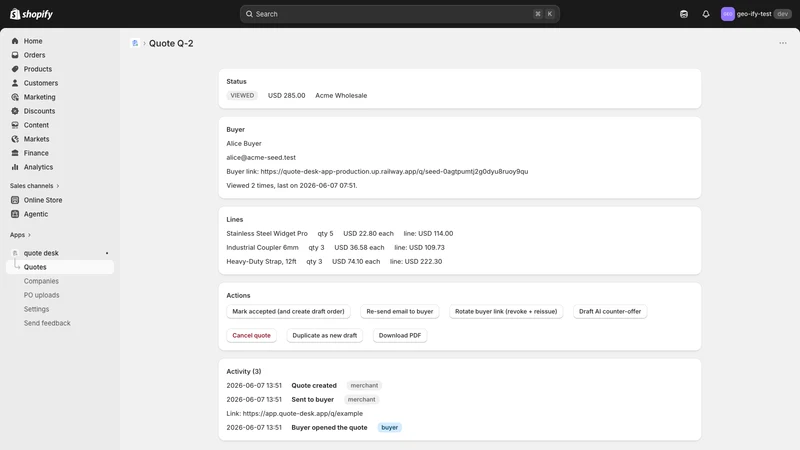Click Rotate buyer link (revoke + reissue)
This screenshot has height=450, width=800.
[506, 311]
